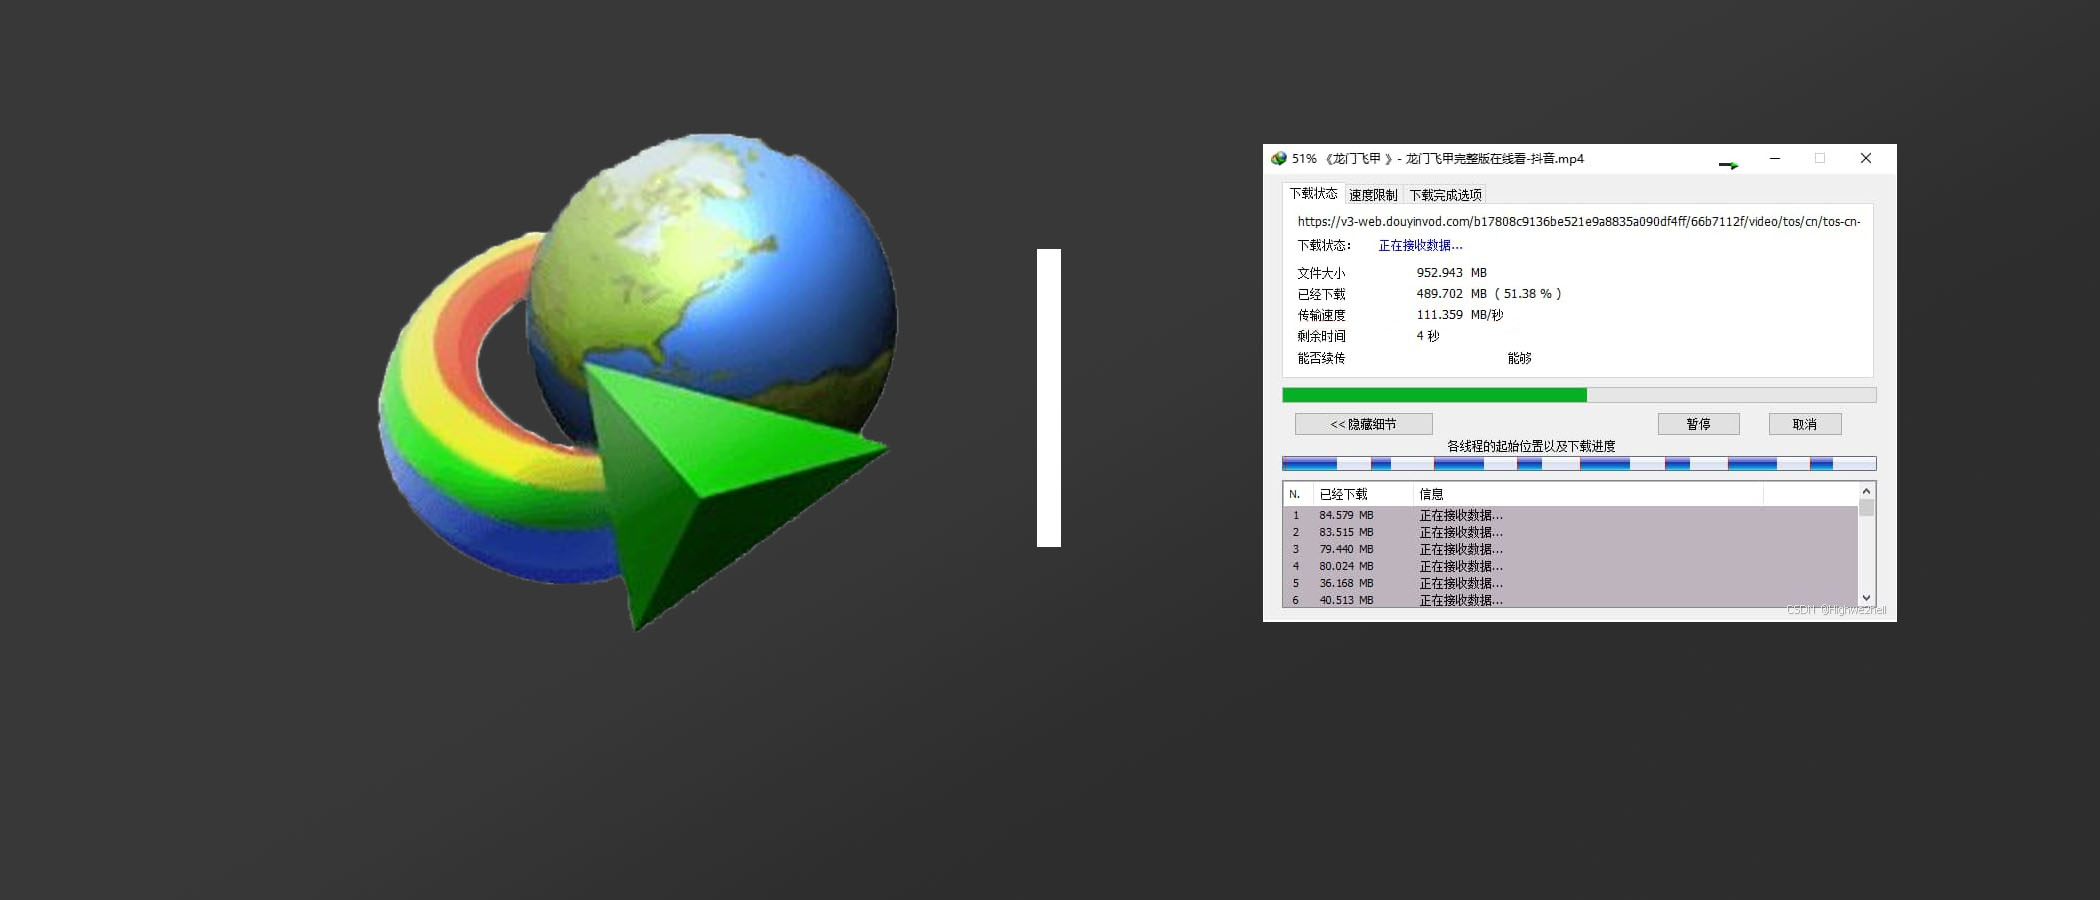Screen dimensions: 2100x900
Task: Select thread row 3 with 79.440 MB
Action: (x=1570, y=549)
